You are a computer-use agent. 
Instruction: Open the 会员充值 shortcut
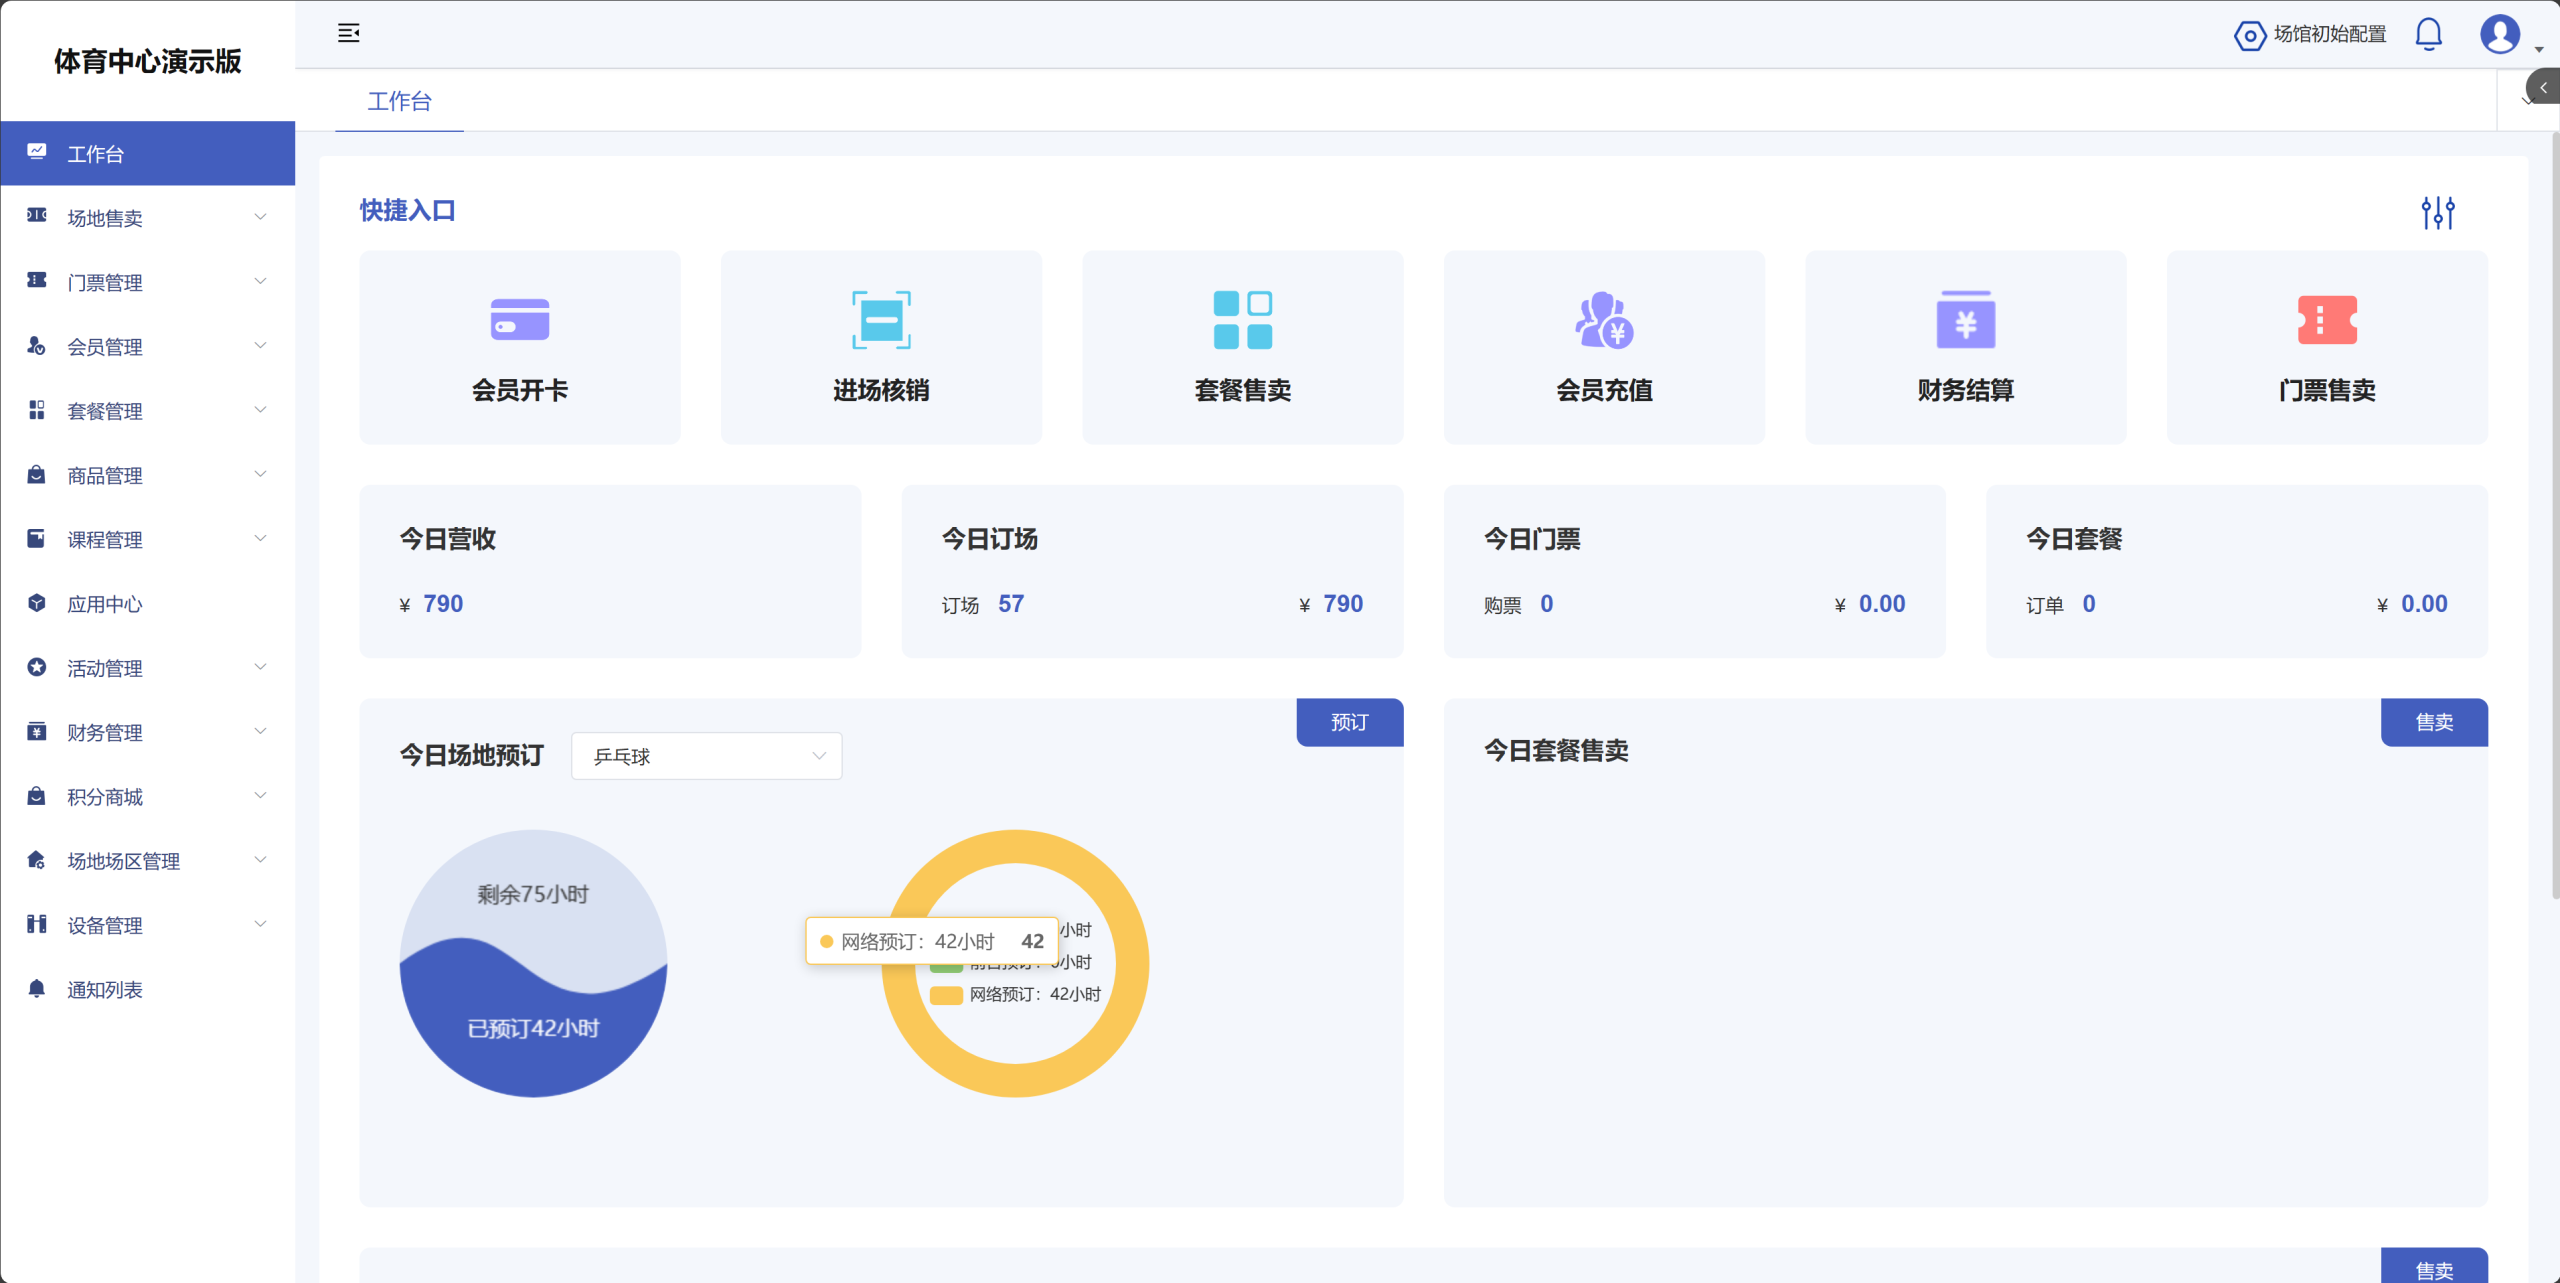[x=1604, y=347]
